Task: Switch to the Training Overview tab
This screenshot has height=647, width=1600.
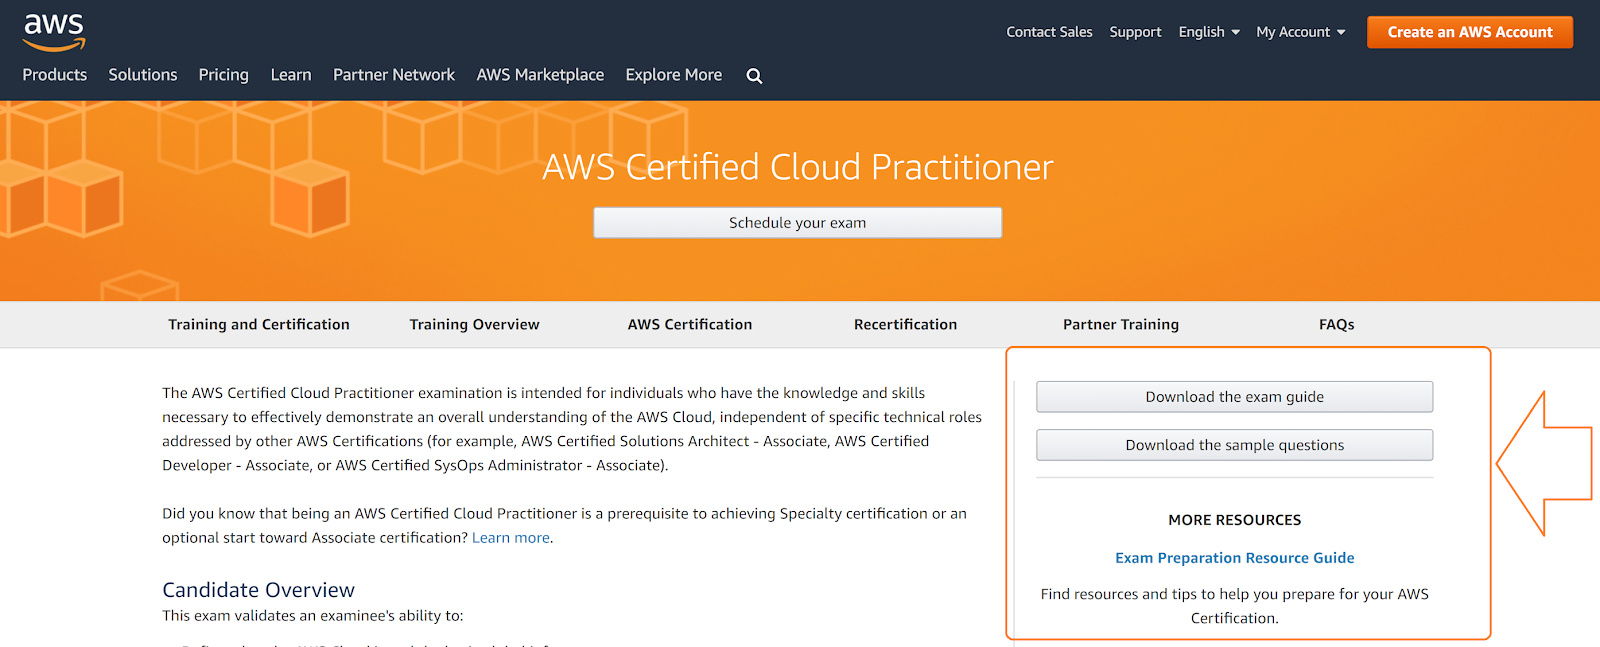Action: pos(474,325)
